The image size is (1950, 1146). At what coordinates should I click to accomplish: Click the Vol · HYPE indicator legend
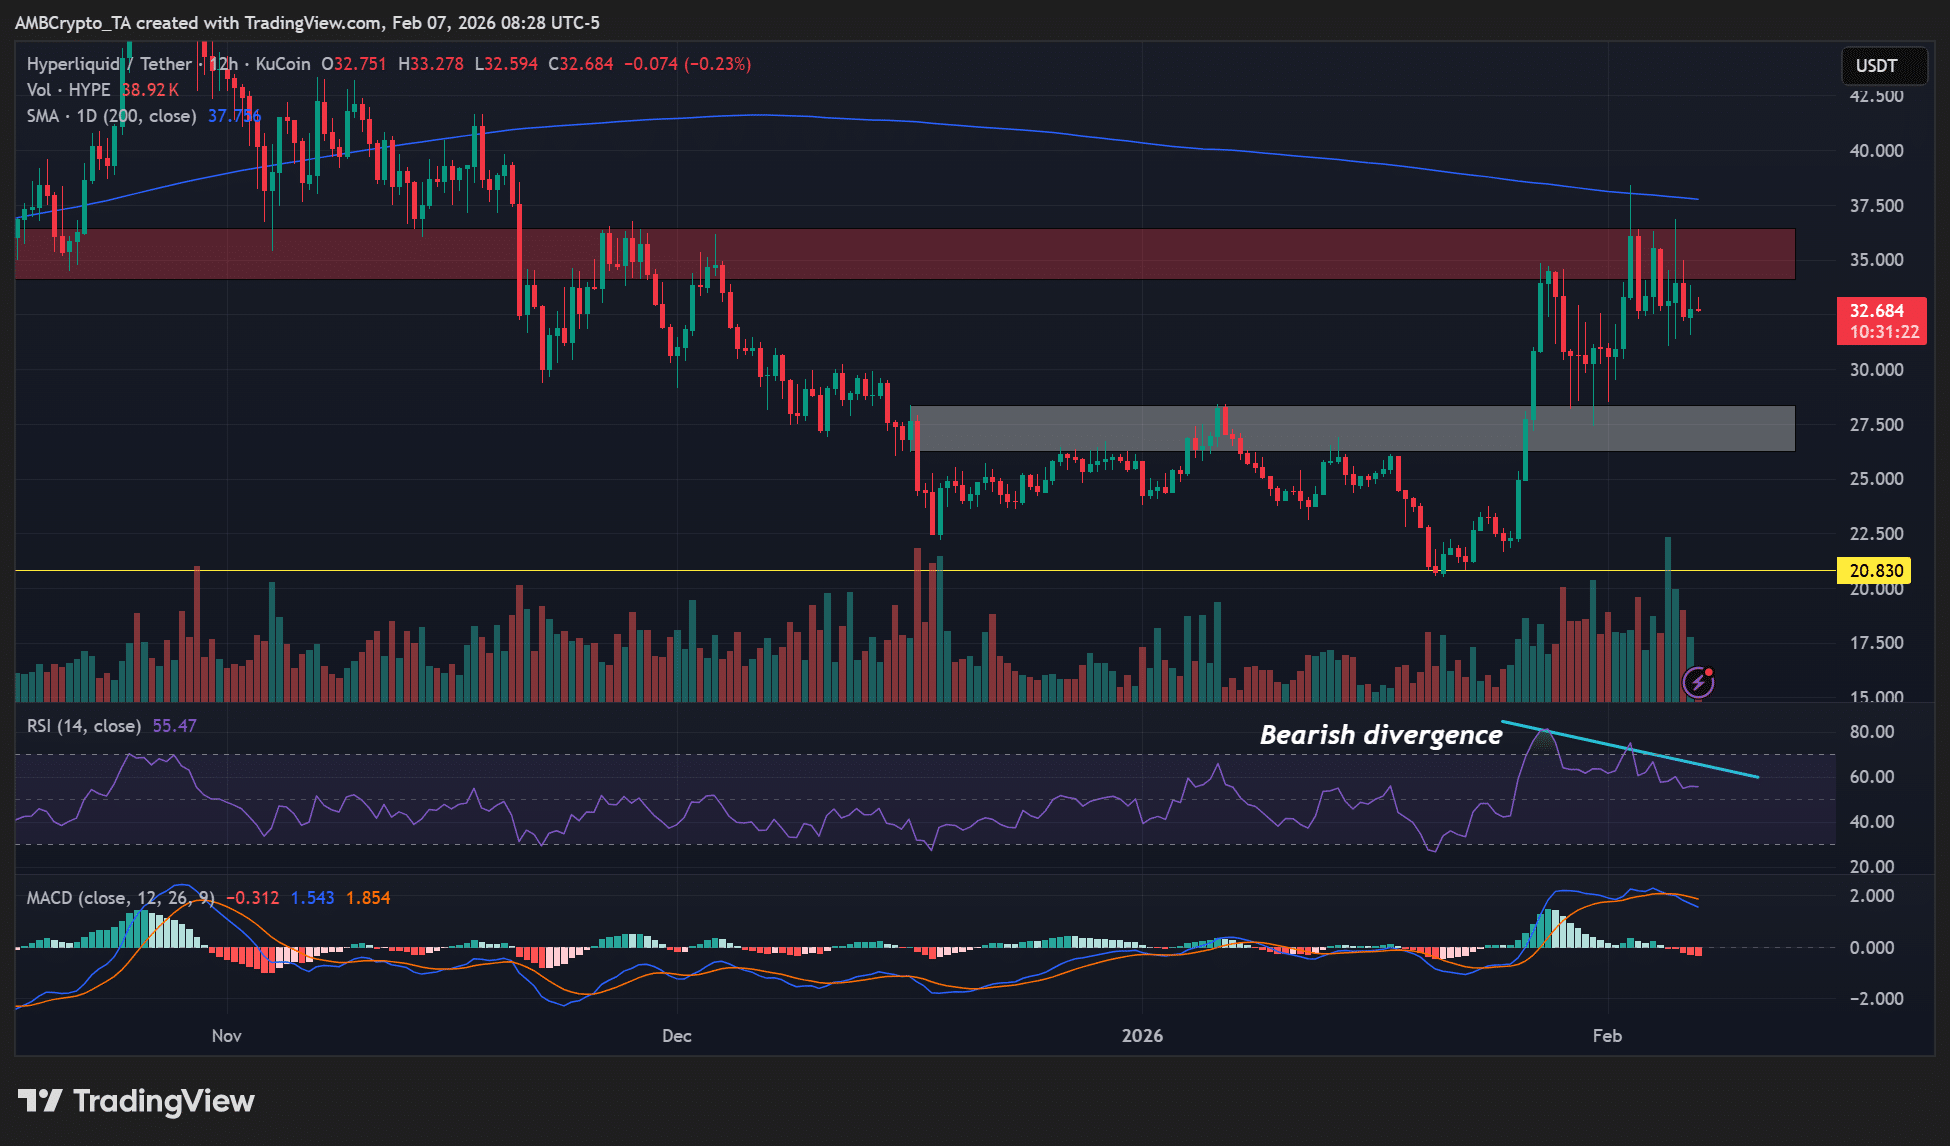point(68,90)
